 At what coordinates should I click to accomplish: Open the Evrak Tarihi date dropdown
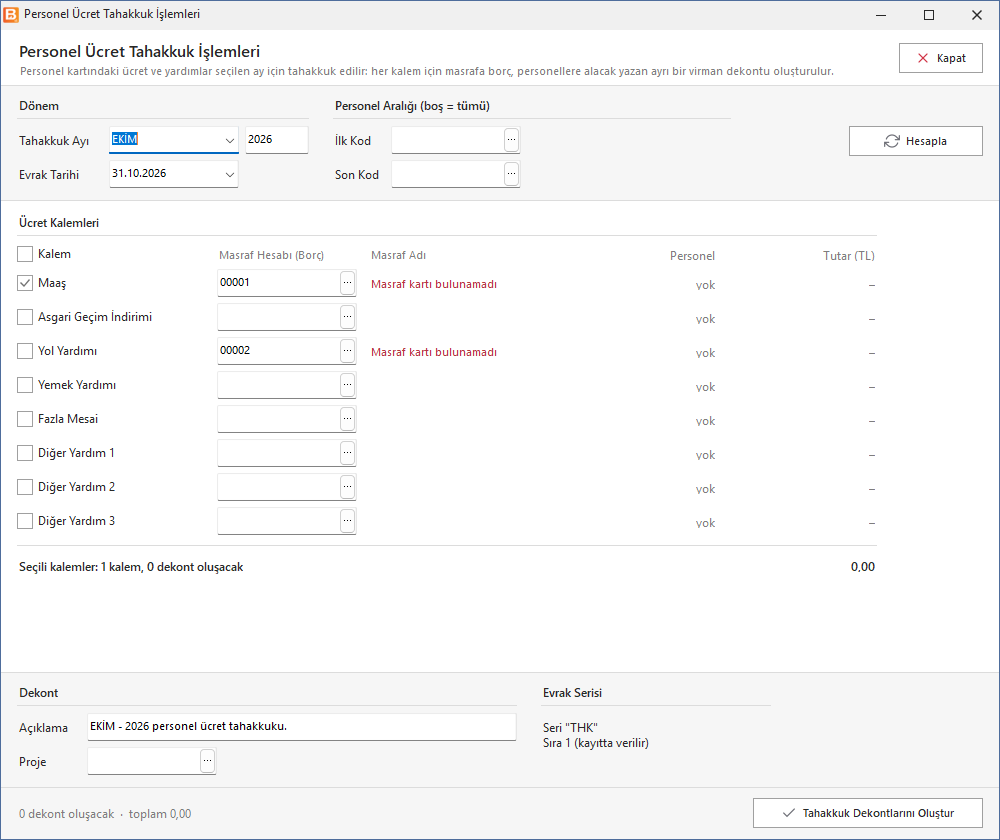(230, 174)
